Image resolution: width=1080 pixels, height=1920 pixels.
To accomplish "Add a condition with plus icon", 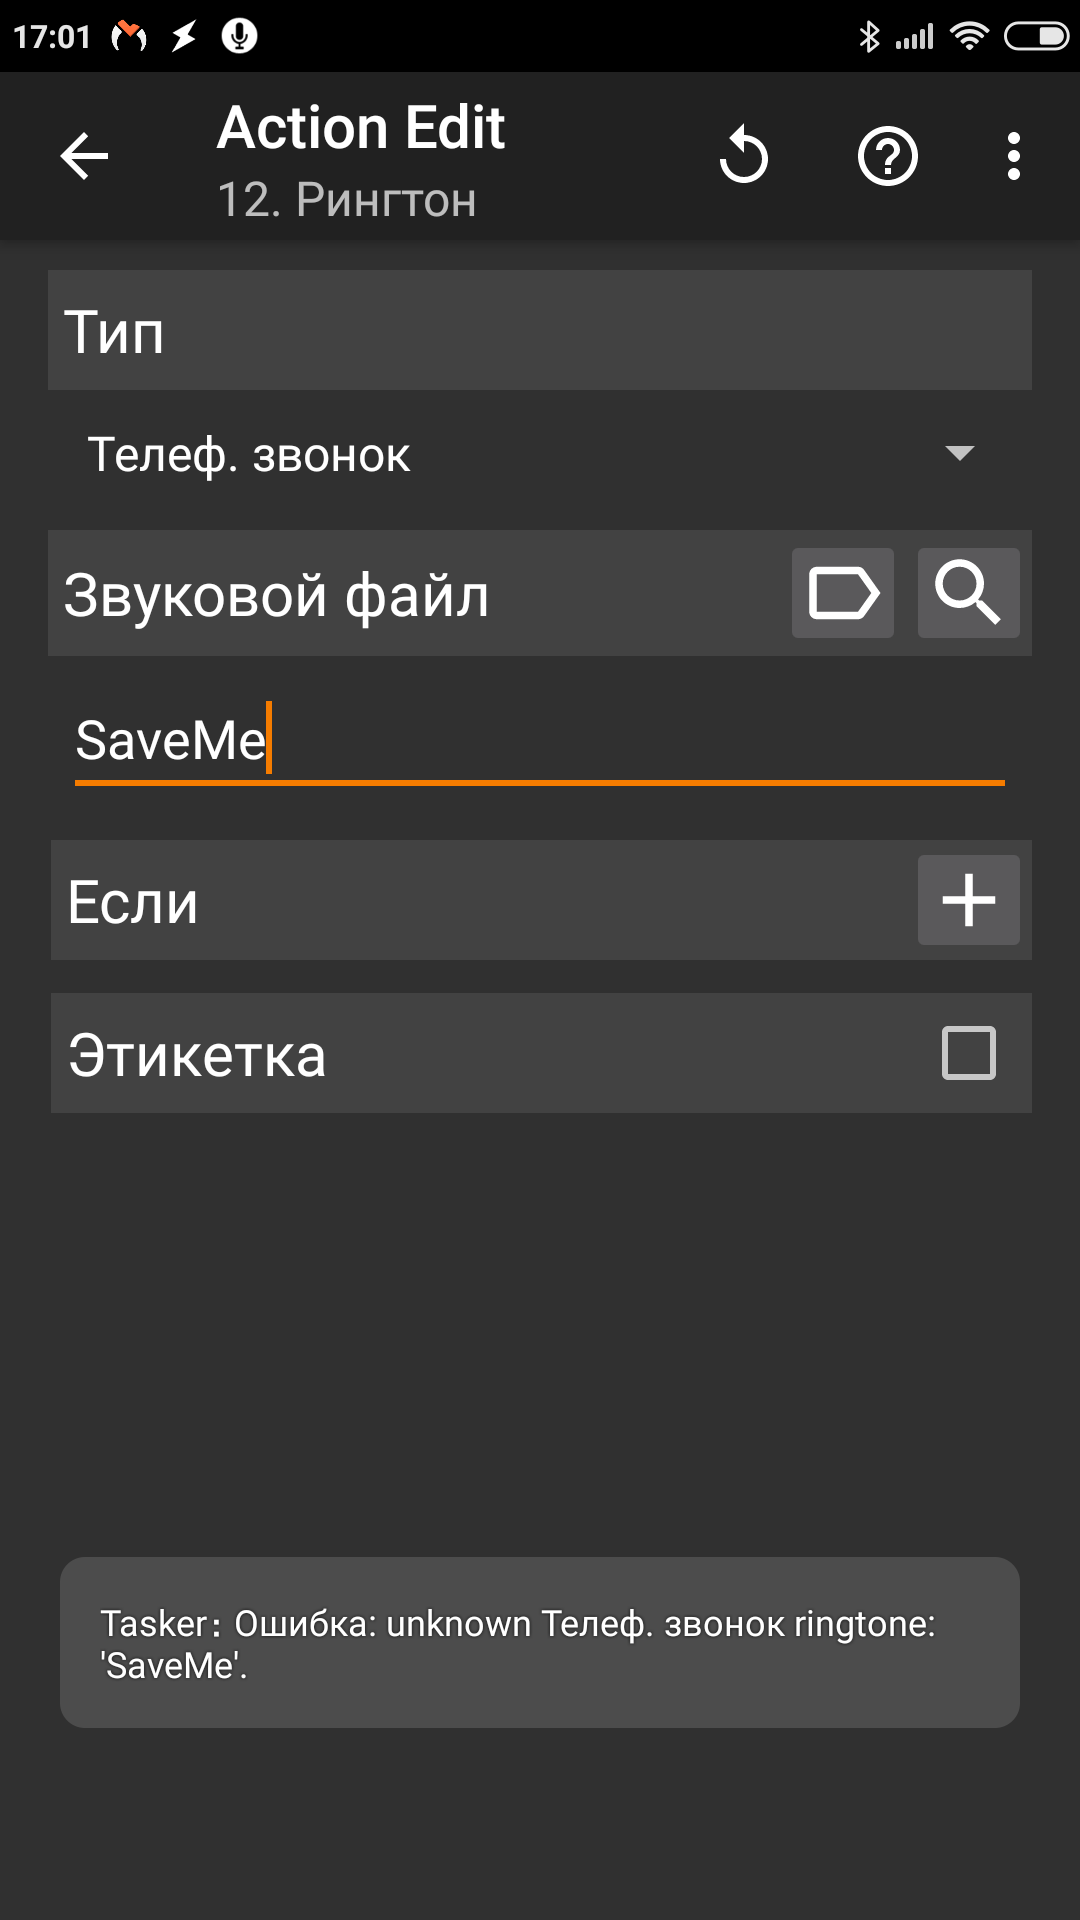I will point(968,900).
